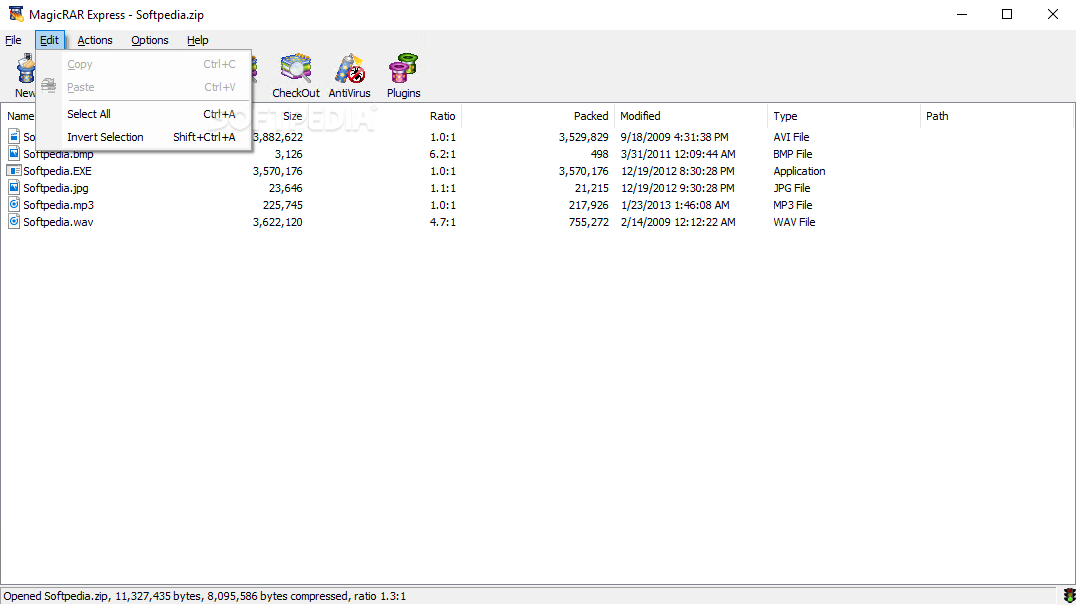Choose Invert Selection from Edit menu
The height and width of the screenshot is (605, 1076).
tap(144, 137)
